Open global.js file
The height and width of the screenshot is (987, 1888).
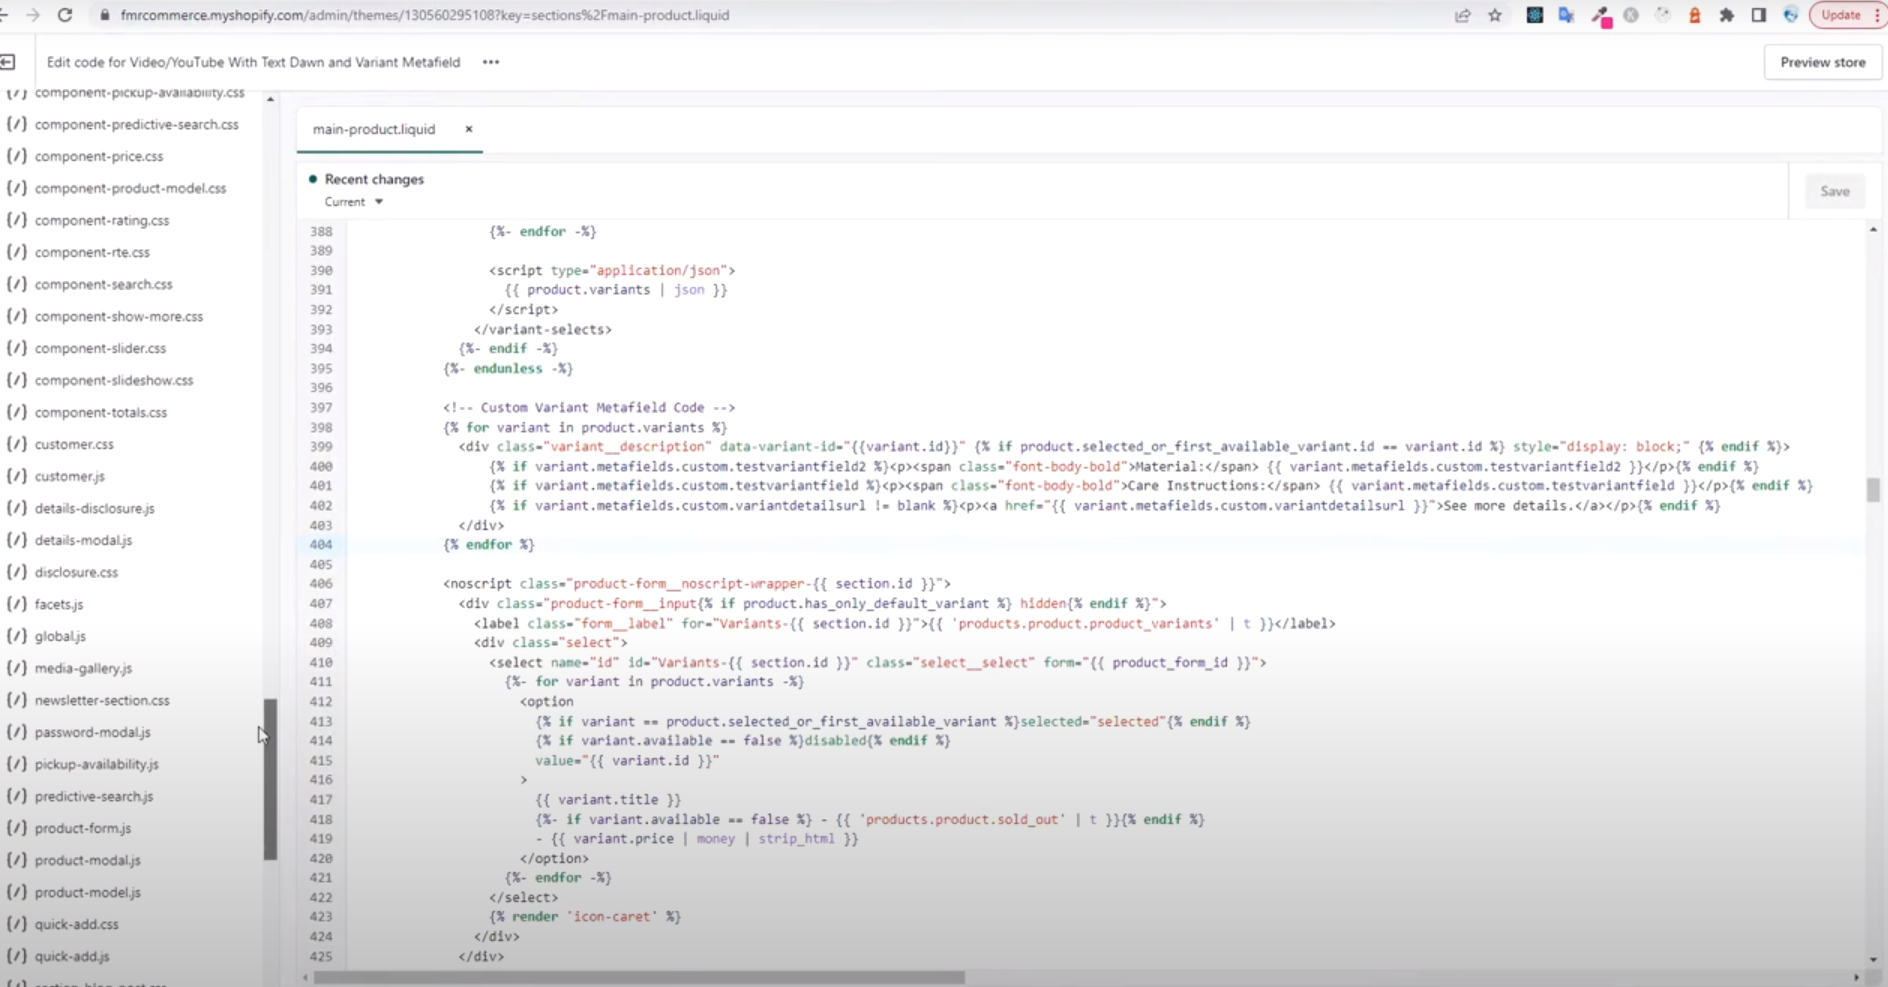tap(60, 636)
